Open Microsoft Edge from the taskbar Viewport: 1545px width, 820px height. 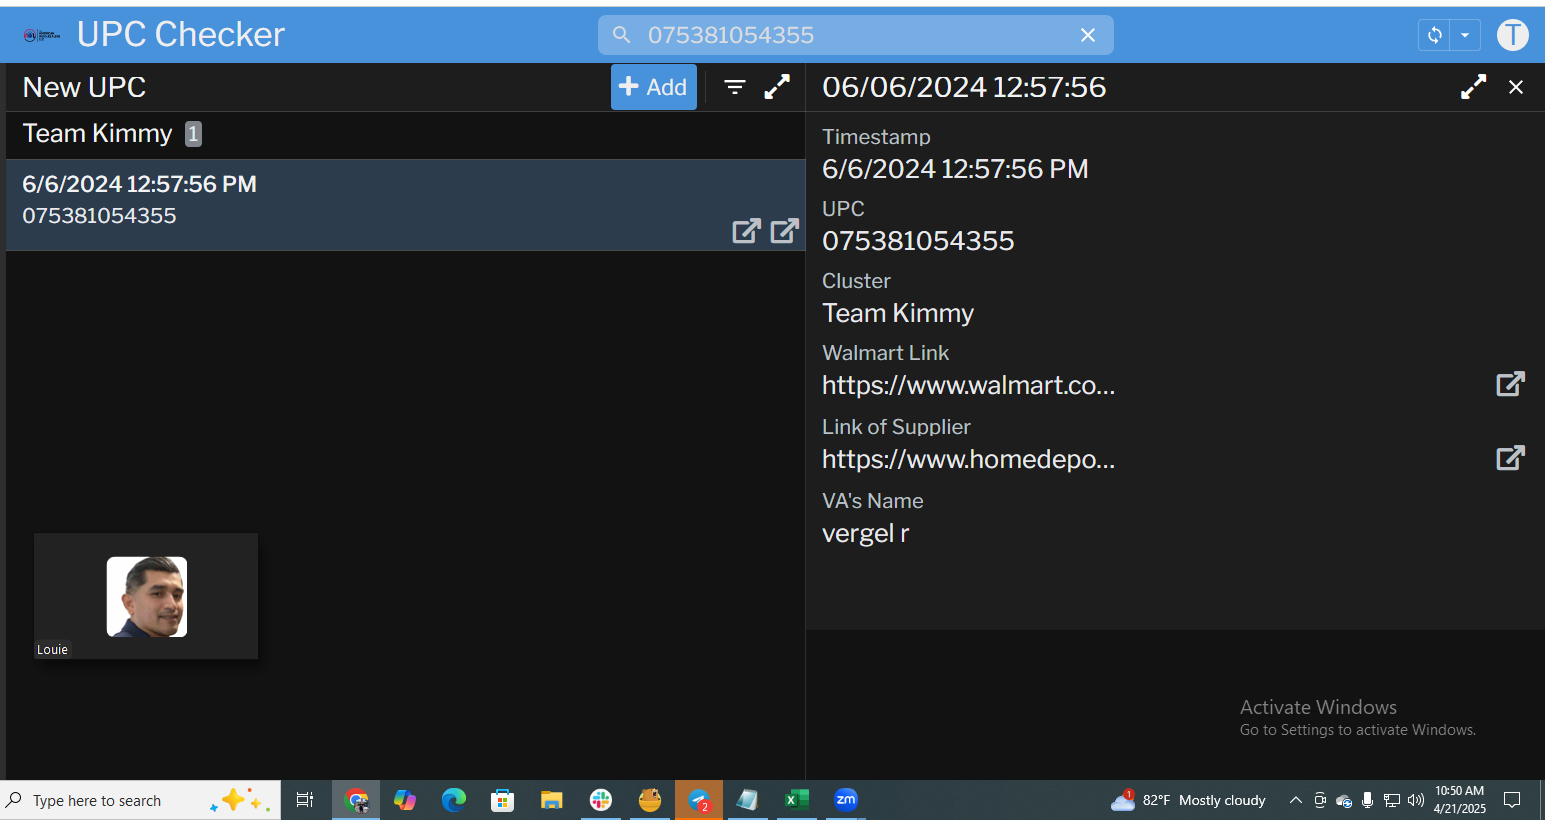[454, 800]
